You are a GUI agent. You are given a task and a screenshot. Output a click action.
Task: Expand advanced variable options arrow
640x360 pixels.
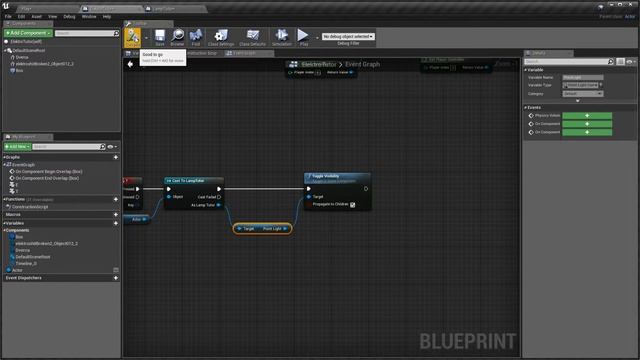pyautogui.click(x=578, y=101)
